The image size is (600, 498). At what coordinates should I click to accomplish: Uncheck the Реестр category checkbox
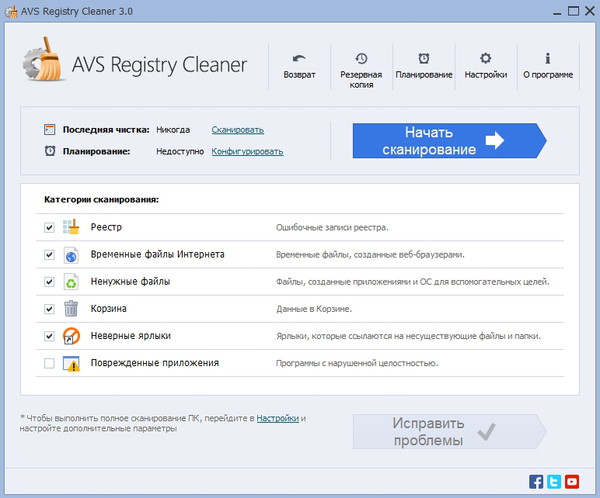[49, 228]
